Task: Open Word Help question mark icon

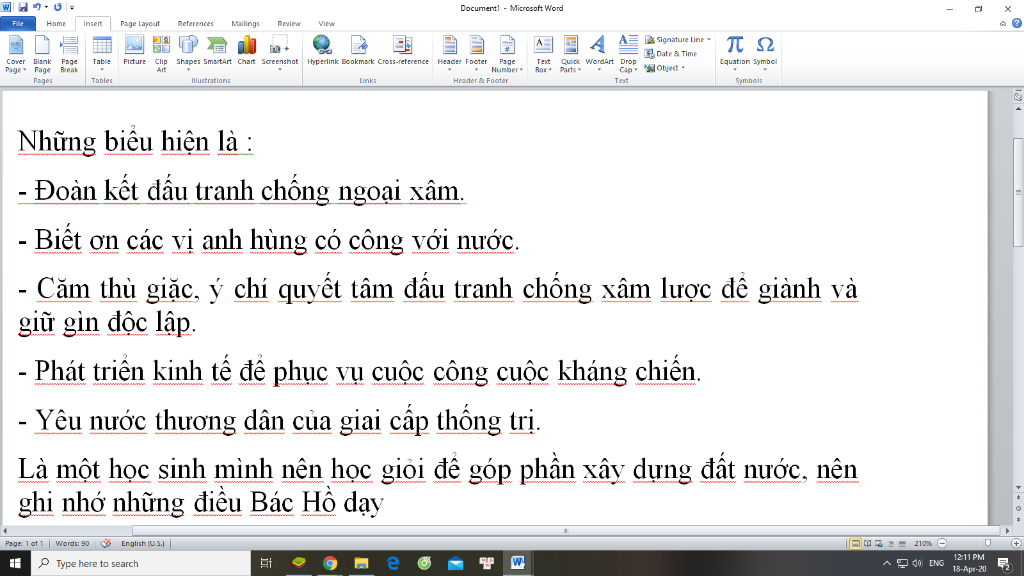Action: (x=1017, y=24)
